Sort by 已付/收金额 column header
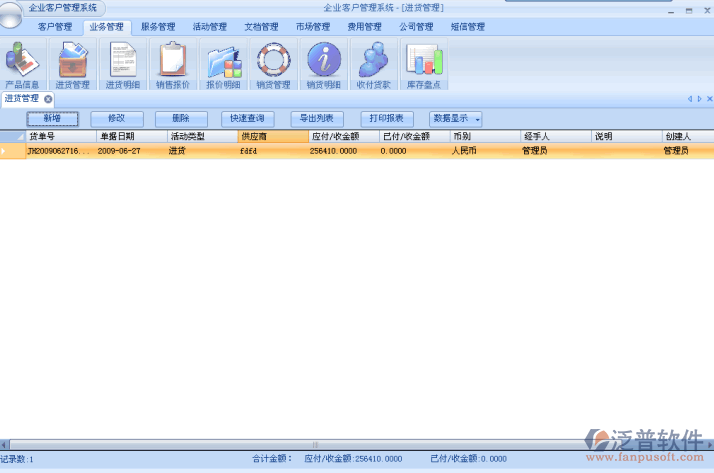 (x=414, y=136)
